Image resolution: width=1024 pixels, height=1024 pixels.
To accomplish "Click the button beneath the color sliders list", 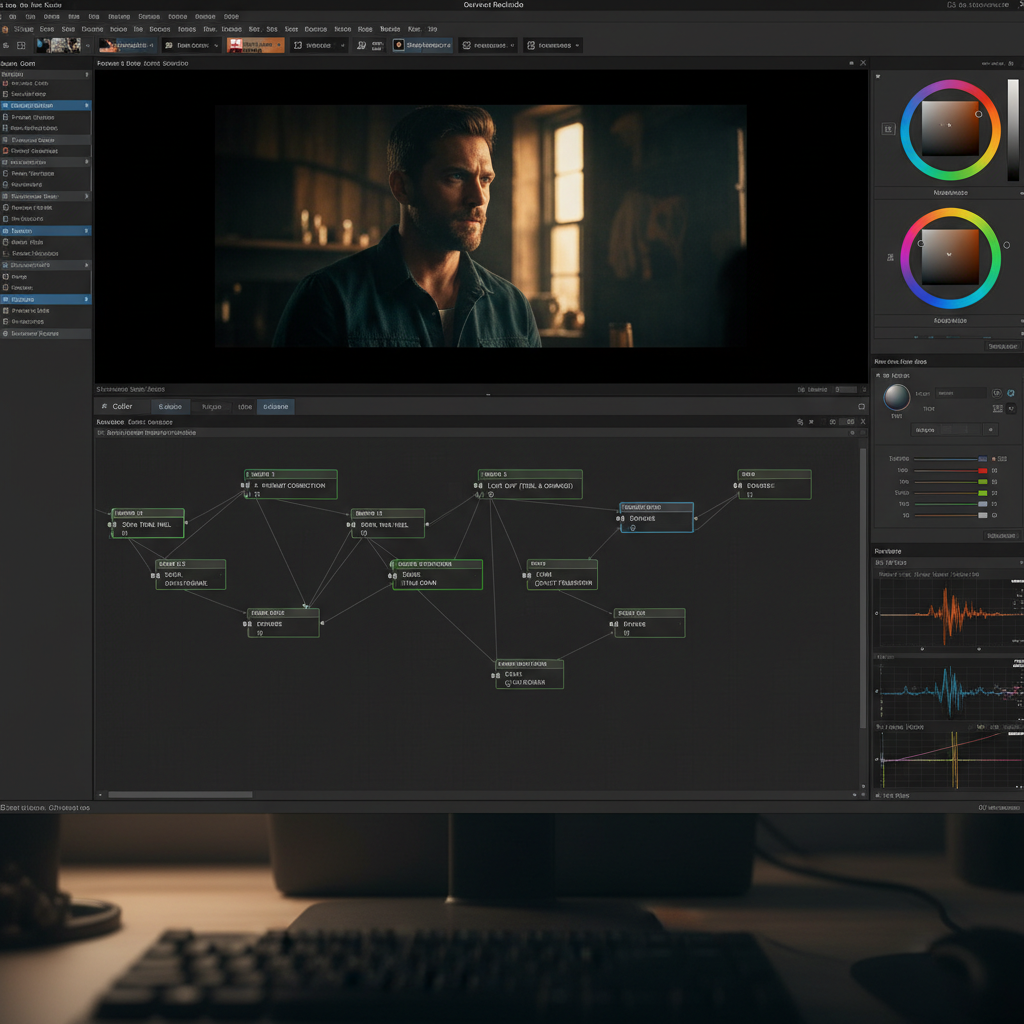I will pyautogui.click(x=1000, y=536).
